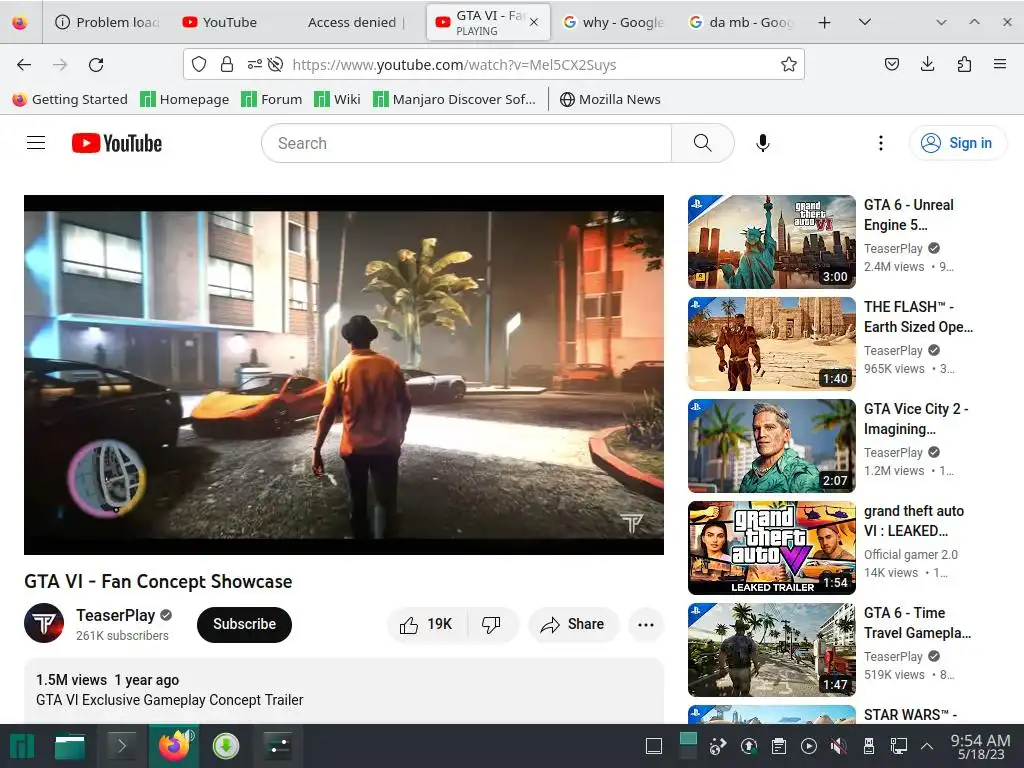Viewport: 1024px width, 768px height.
Task: Open GTA 6 Unreal Engine 5 thumbnail
Action: [771, 242]
